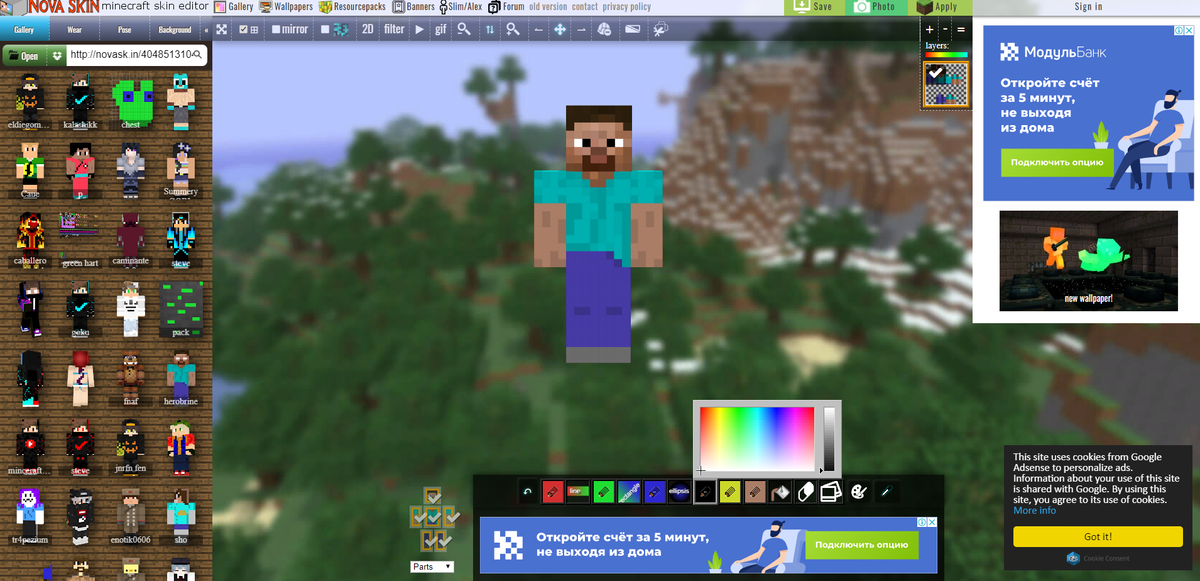Open the Resourcepacks menu link

click(x=352, y=7)
